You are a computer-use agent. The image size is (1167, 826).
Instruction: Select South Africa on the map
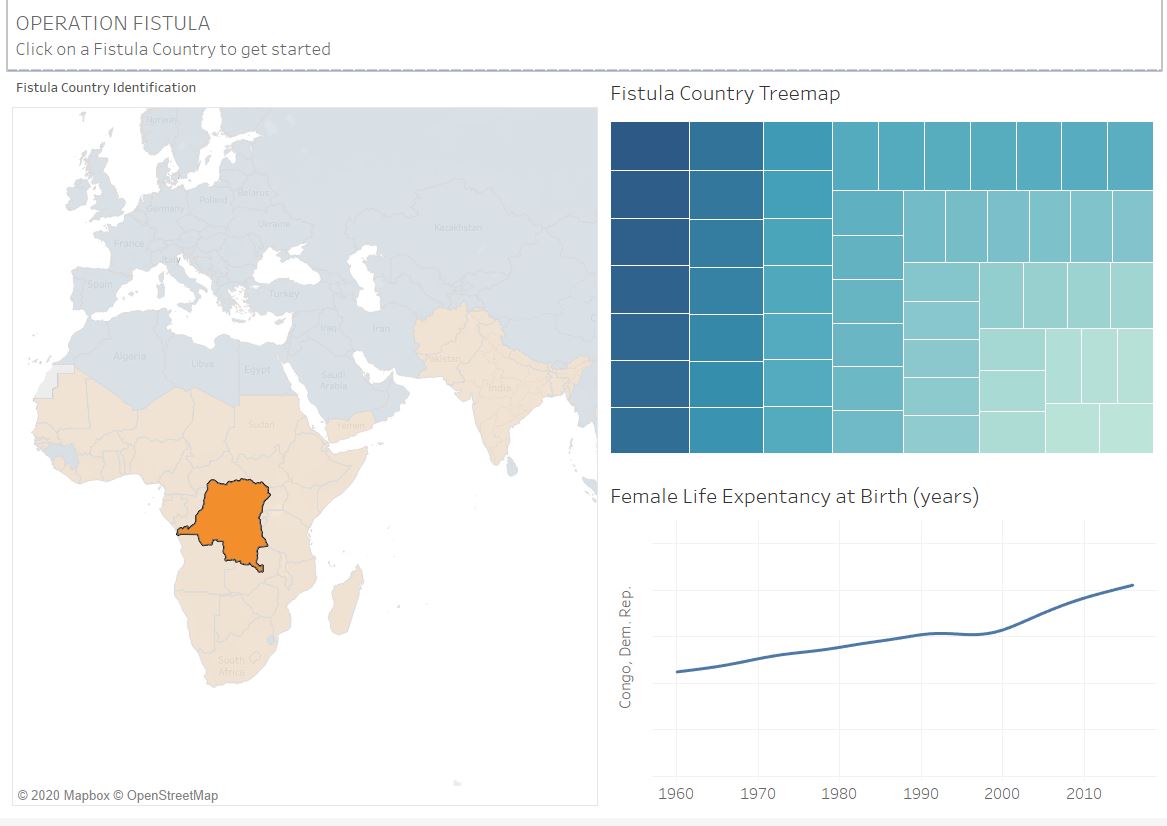[x=231, y=665]
